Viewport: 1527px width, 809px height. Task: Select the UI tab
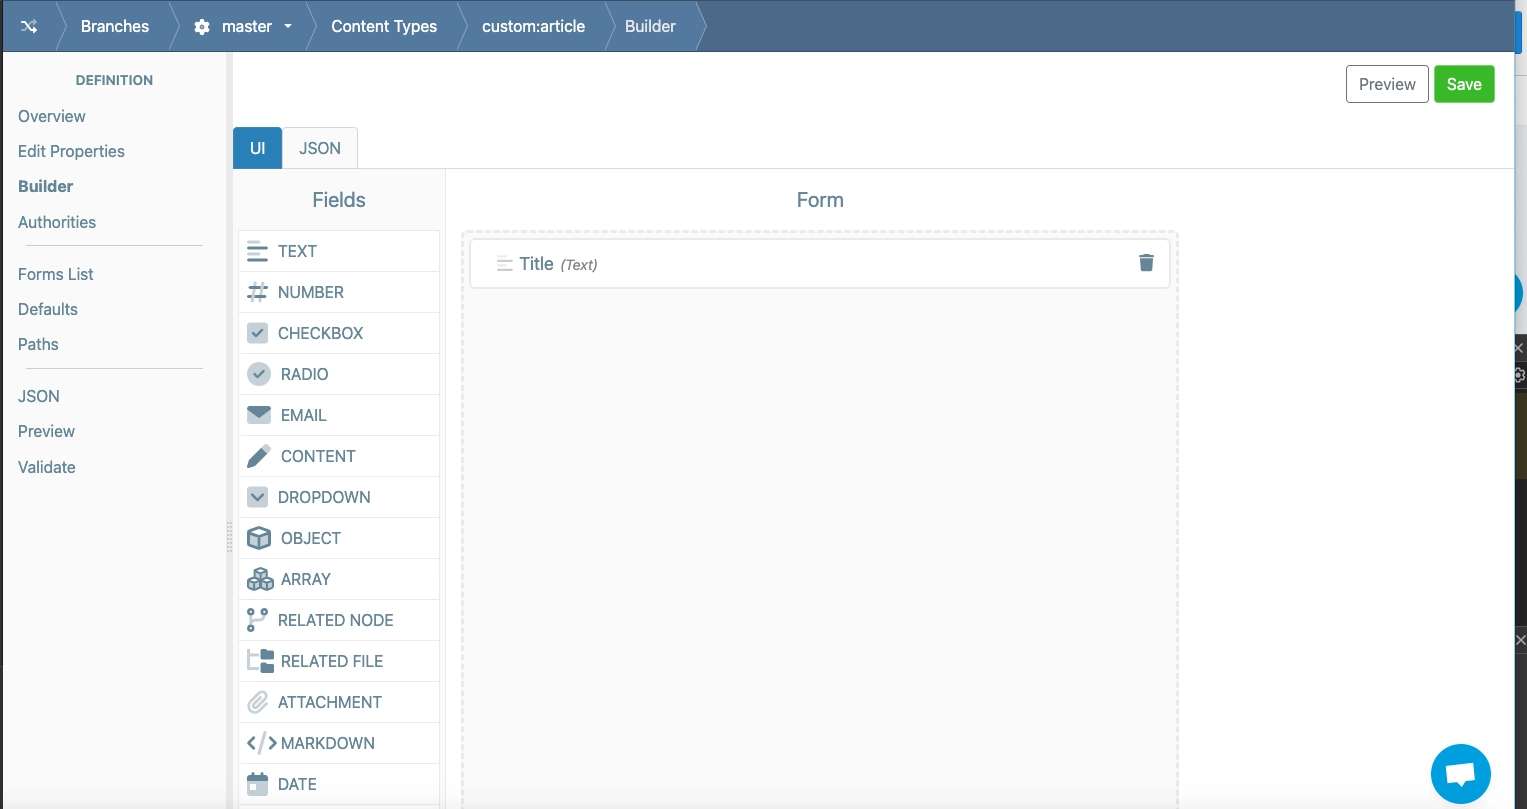pos(257,148)
